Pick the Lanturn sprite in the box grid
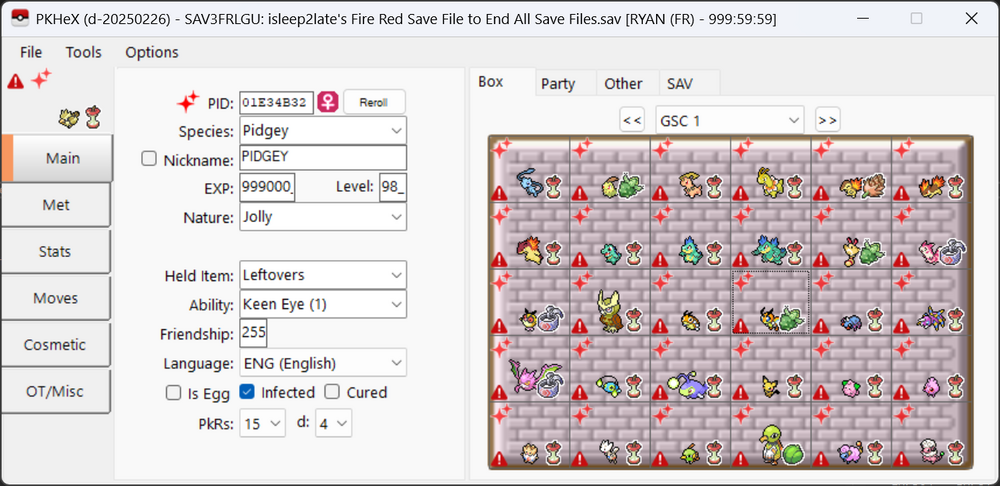Image resolution: width=1000 pixels, height=486 pixels. pyautogui.click(x=686, y=382)
